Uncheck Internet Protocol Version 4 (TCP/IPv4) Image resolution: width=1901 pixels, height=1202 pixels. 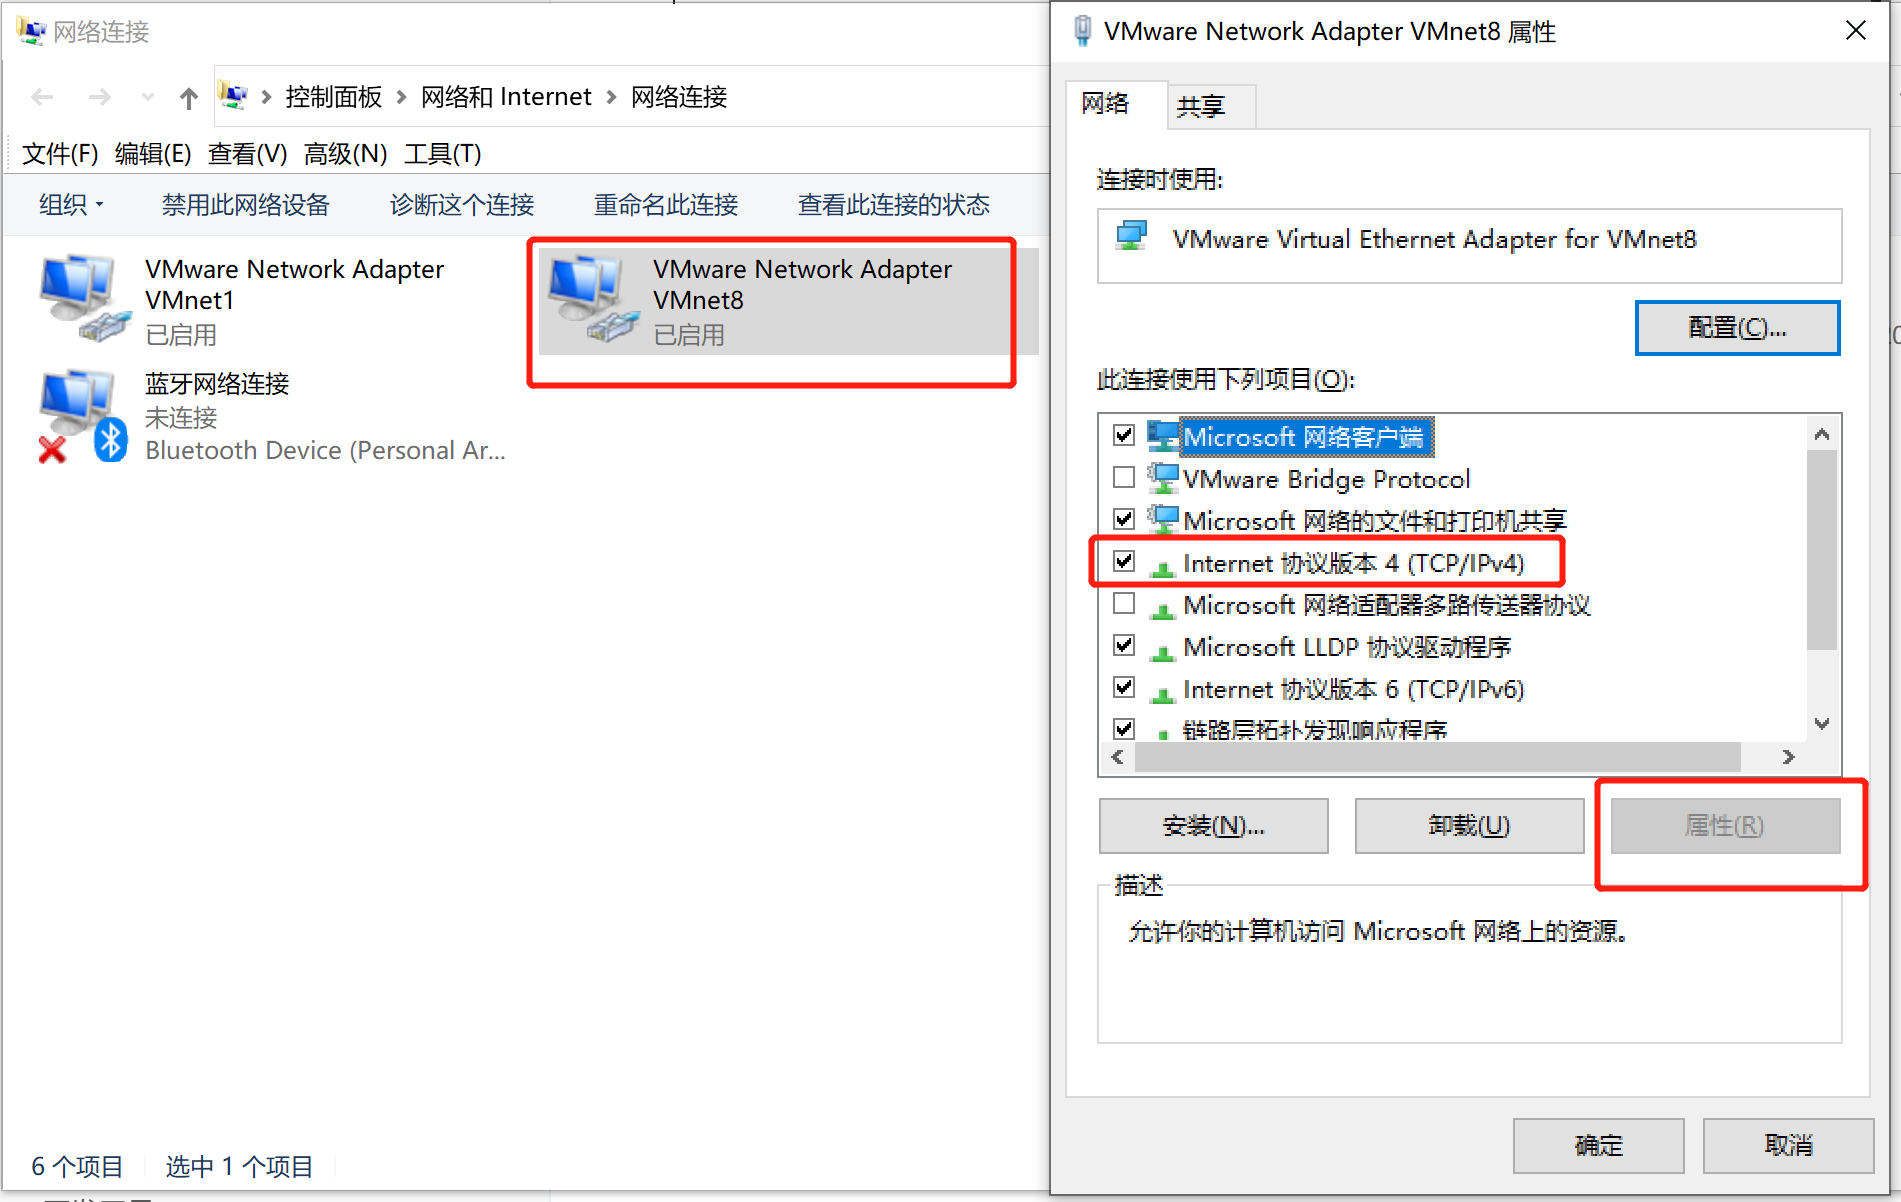[1124, 562]
